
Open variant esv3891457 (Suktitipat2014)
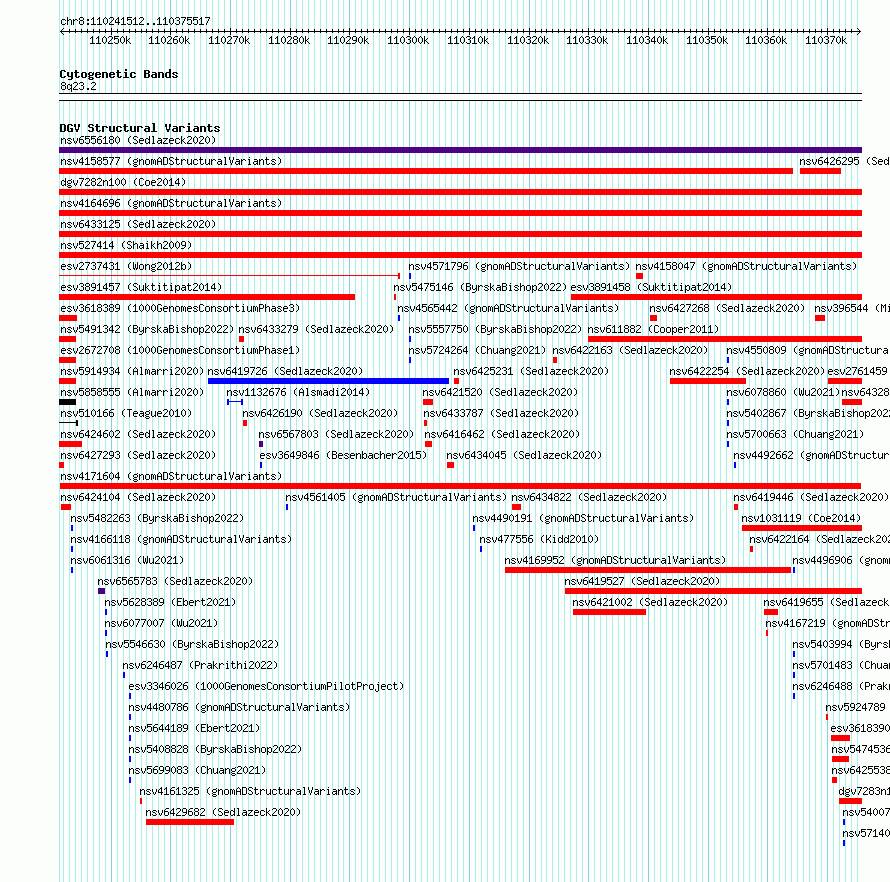click(x=141, y=287)
